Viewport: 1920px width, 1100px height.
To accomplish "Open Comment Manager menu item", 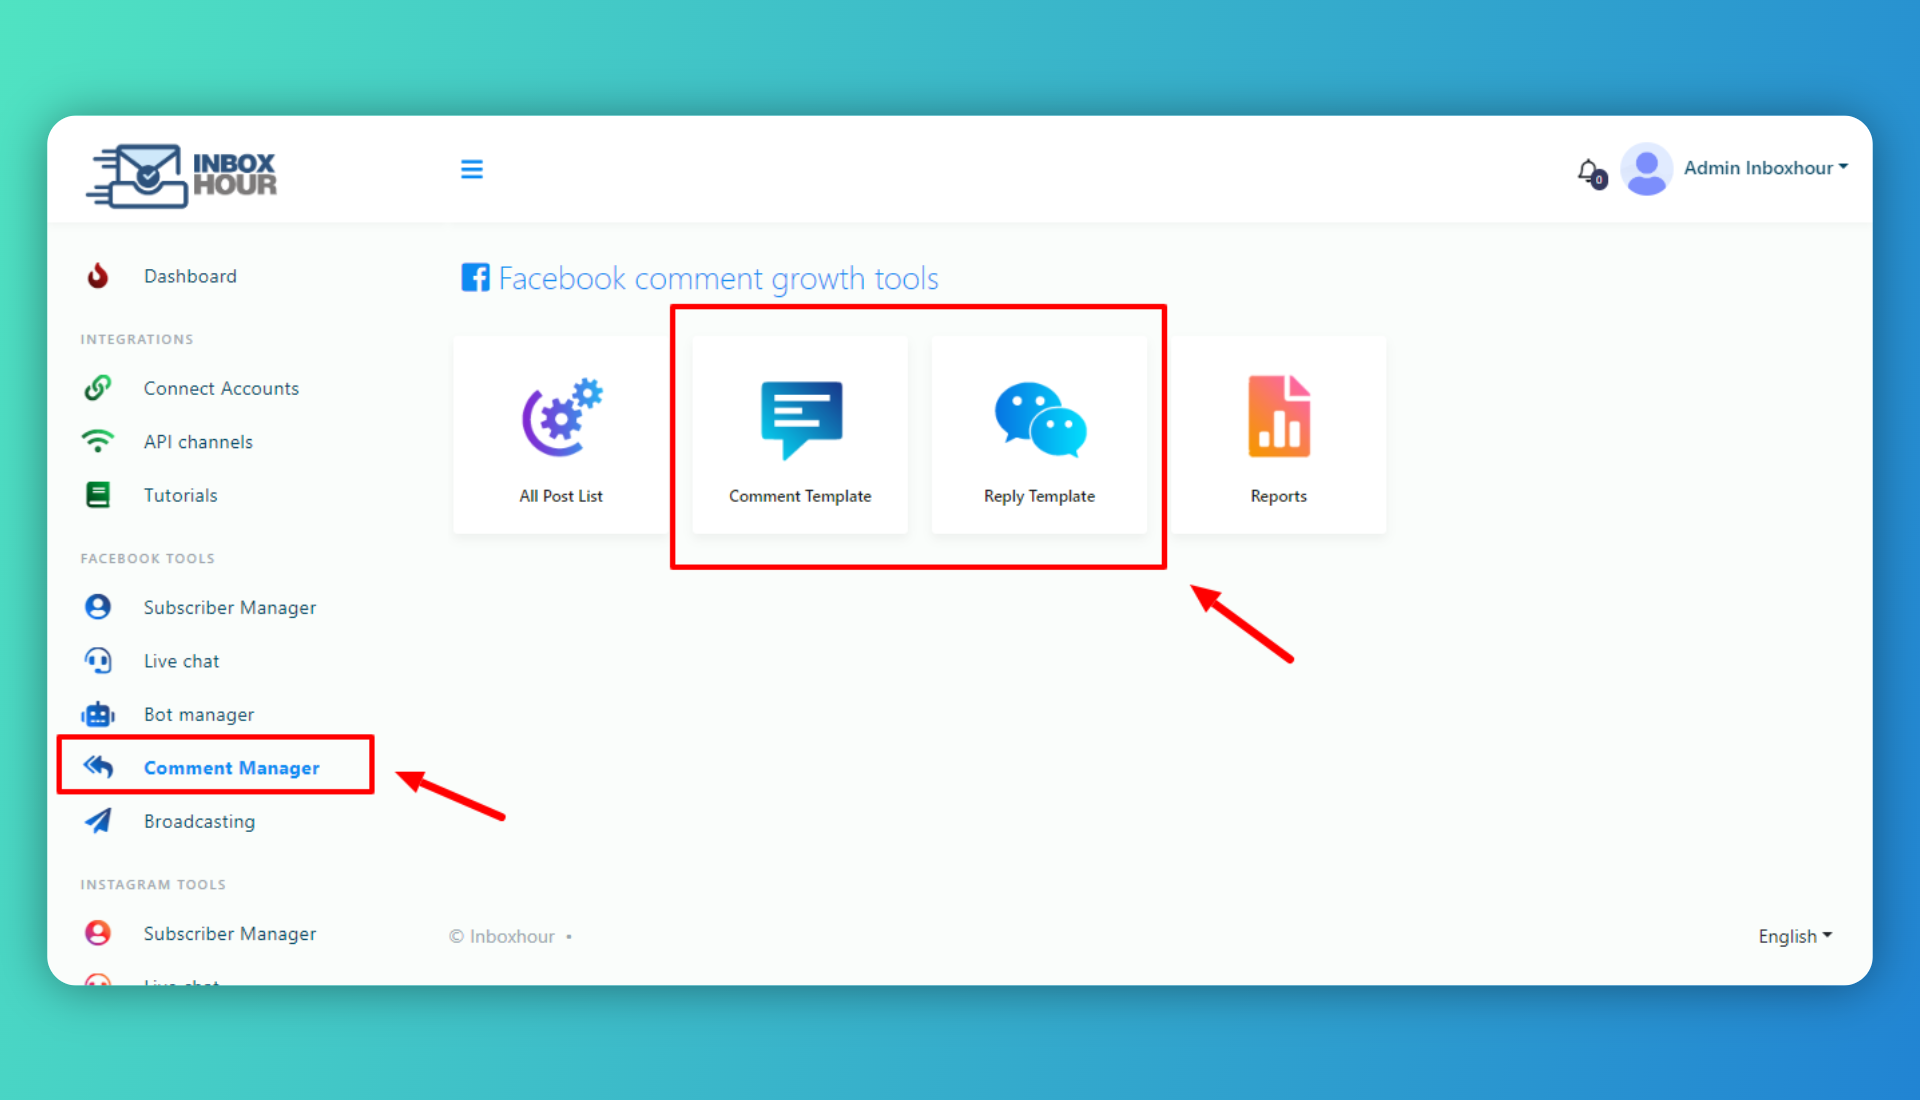I will point(231,768).
